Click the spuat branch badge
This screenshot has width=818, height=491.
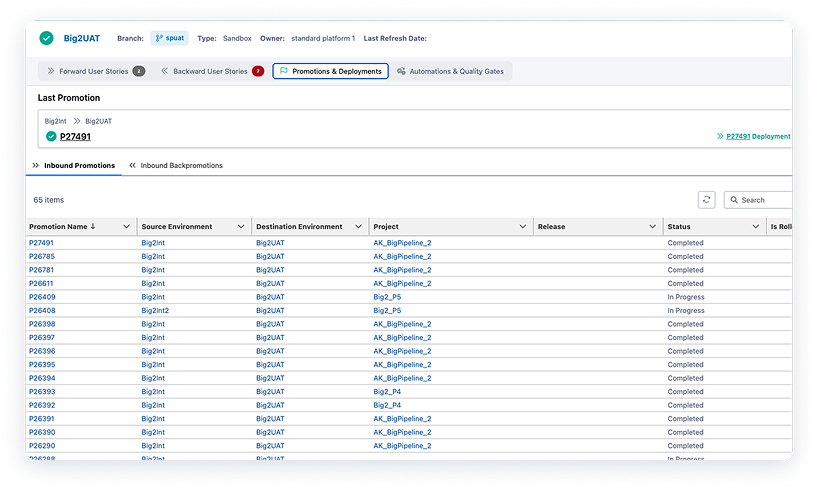tap(170, 38)
